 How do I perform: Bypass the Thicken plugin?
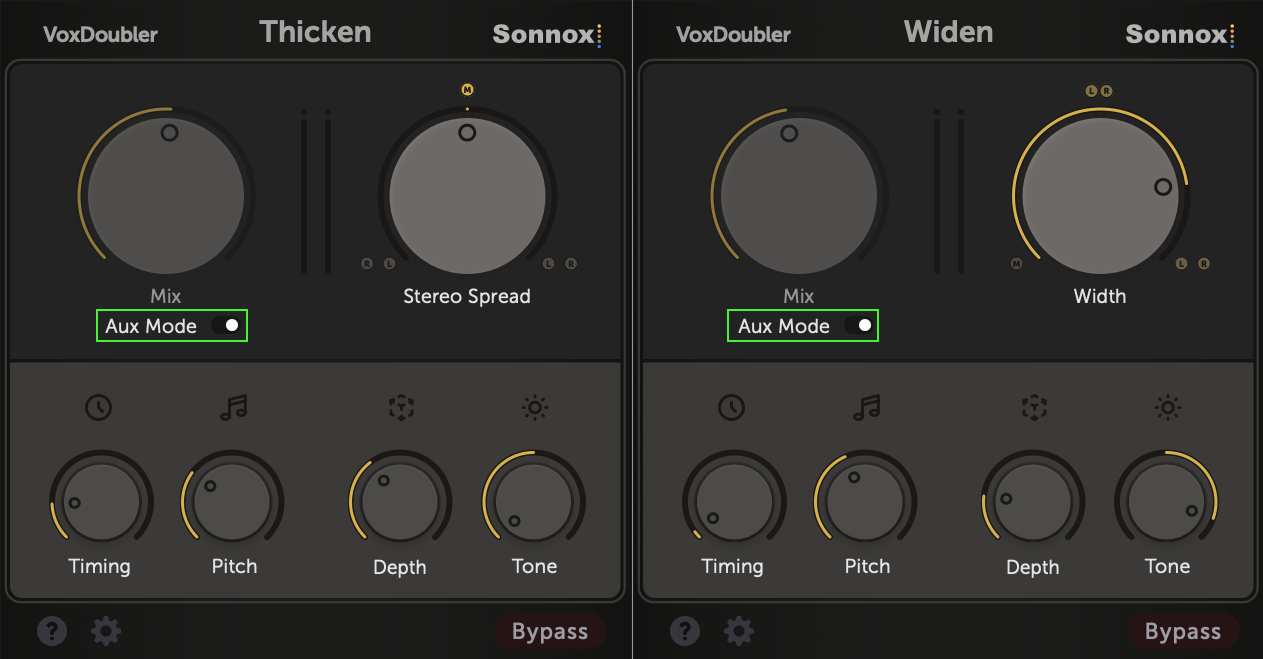tap(550, 632)
